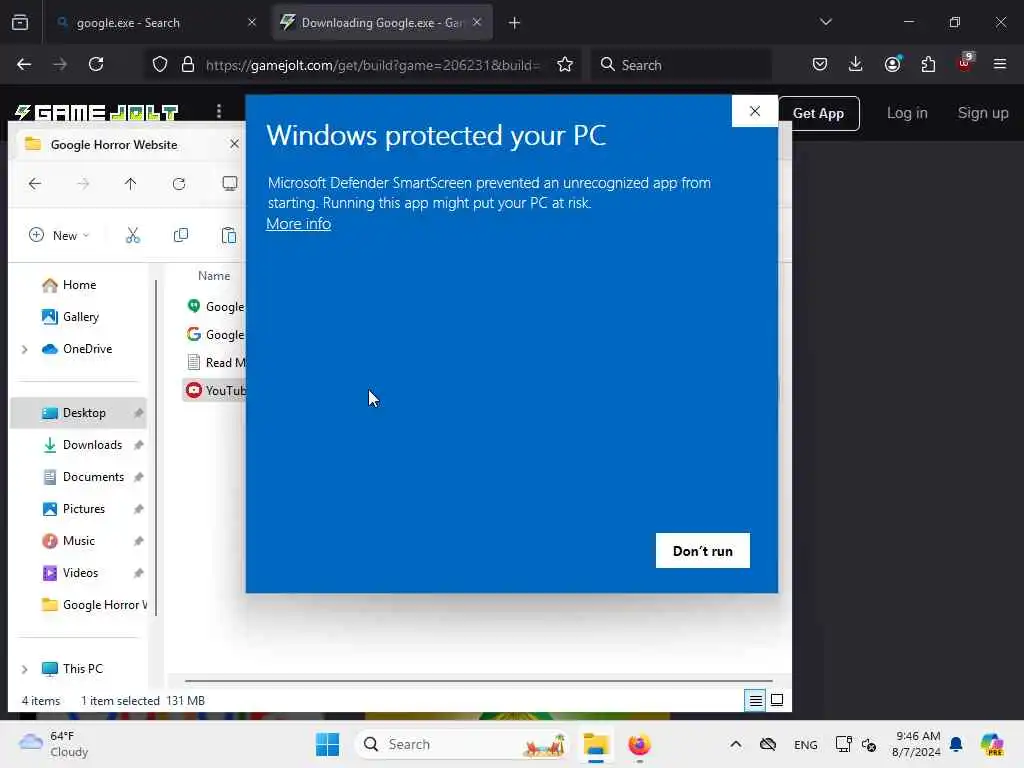This screenshot has height=768, width=1024.
Task: Close the SmartScreen dialog with X
Action: point(755,111)
